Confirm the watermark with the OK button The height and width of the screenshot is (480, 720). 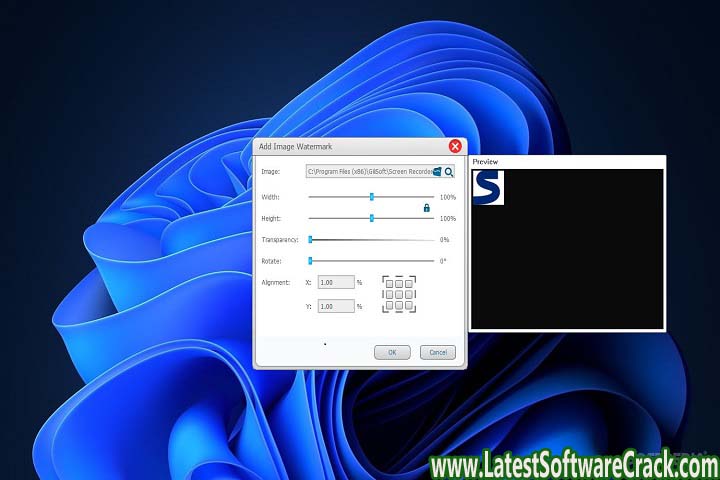[x=392, y=352]
